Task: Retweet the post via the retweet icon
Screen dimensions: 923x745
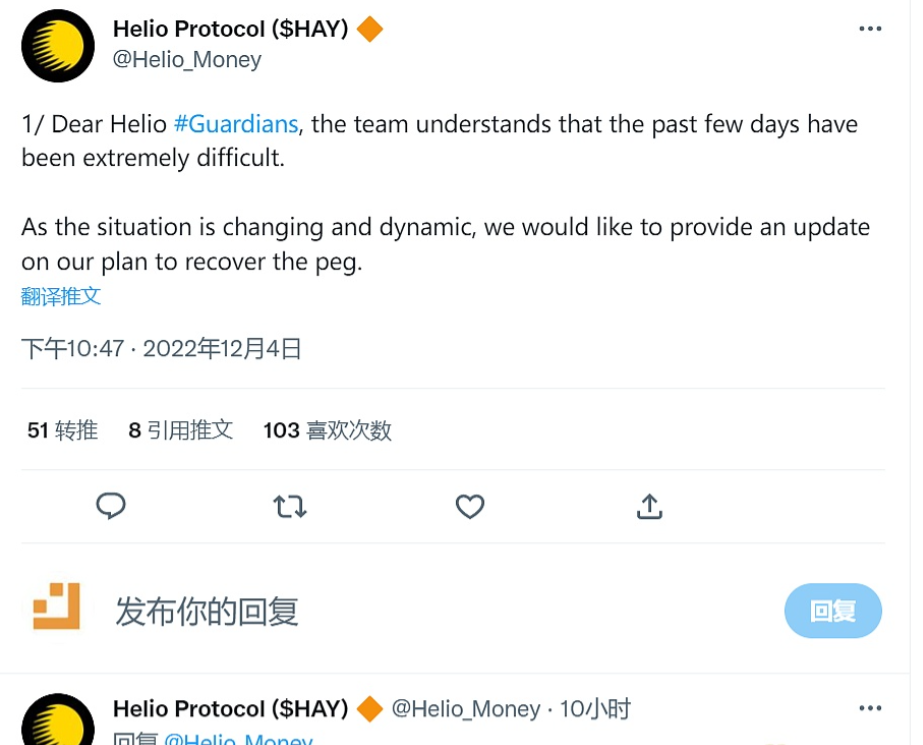Action: pos(290,507)
